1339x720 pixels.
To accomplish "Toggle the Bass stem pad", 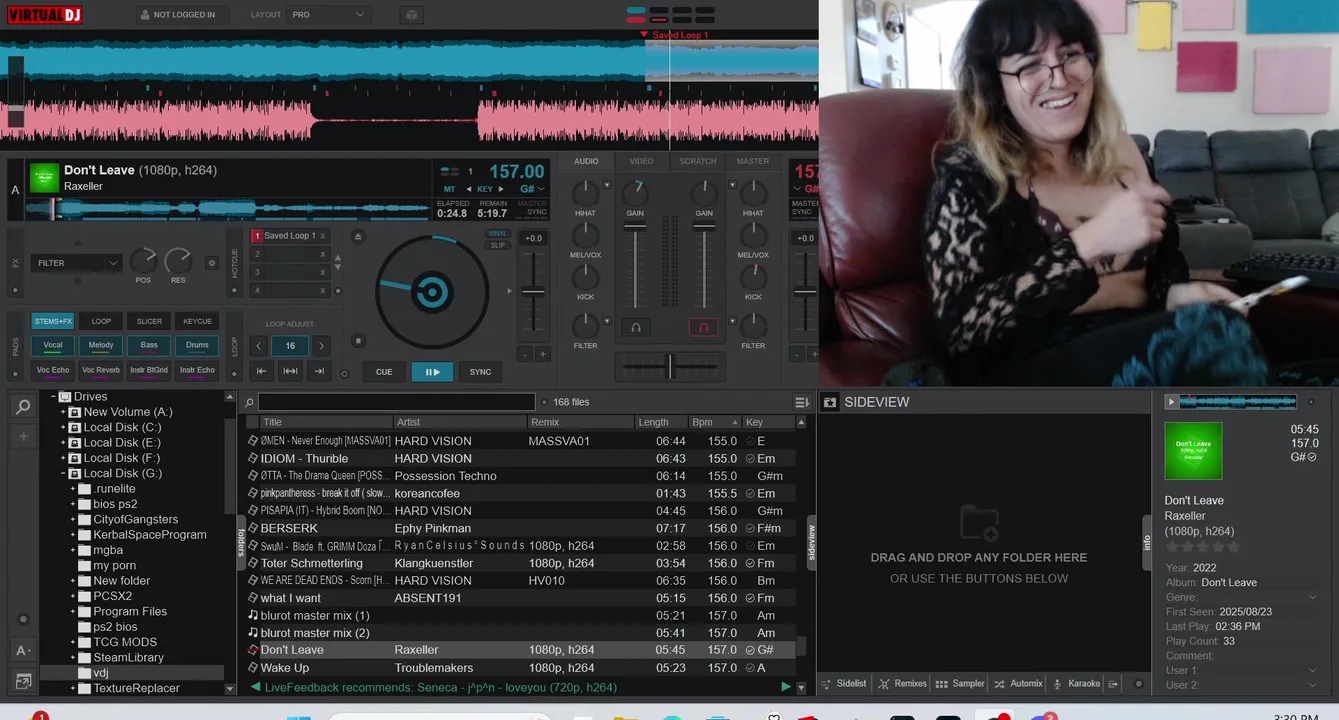I will 149,346.
